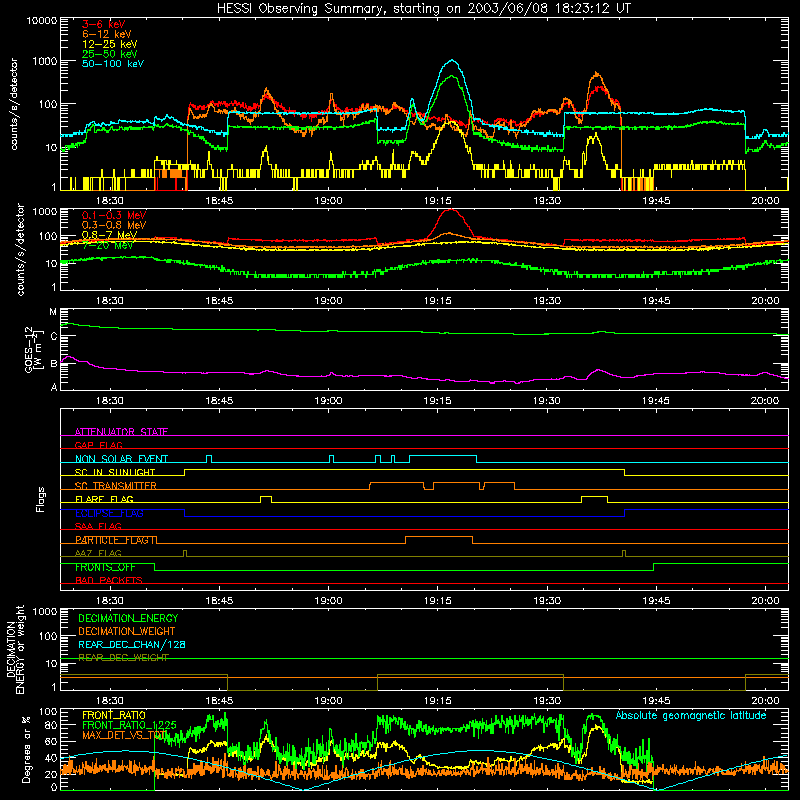Click the Flags axis title
Viewport: 800px width, 800px height.
point(41,499)
